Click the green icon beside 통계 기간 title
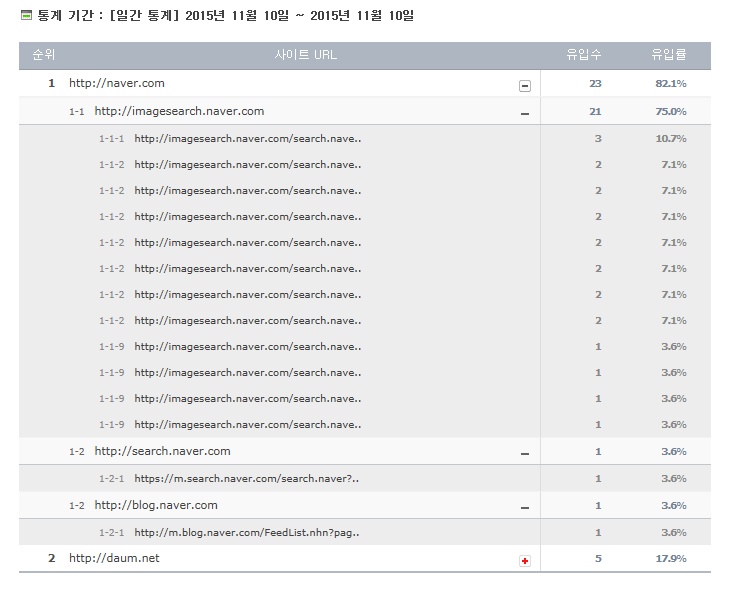This screenshot has width=731, height=595. pos(27,15)
